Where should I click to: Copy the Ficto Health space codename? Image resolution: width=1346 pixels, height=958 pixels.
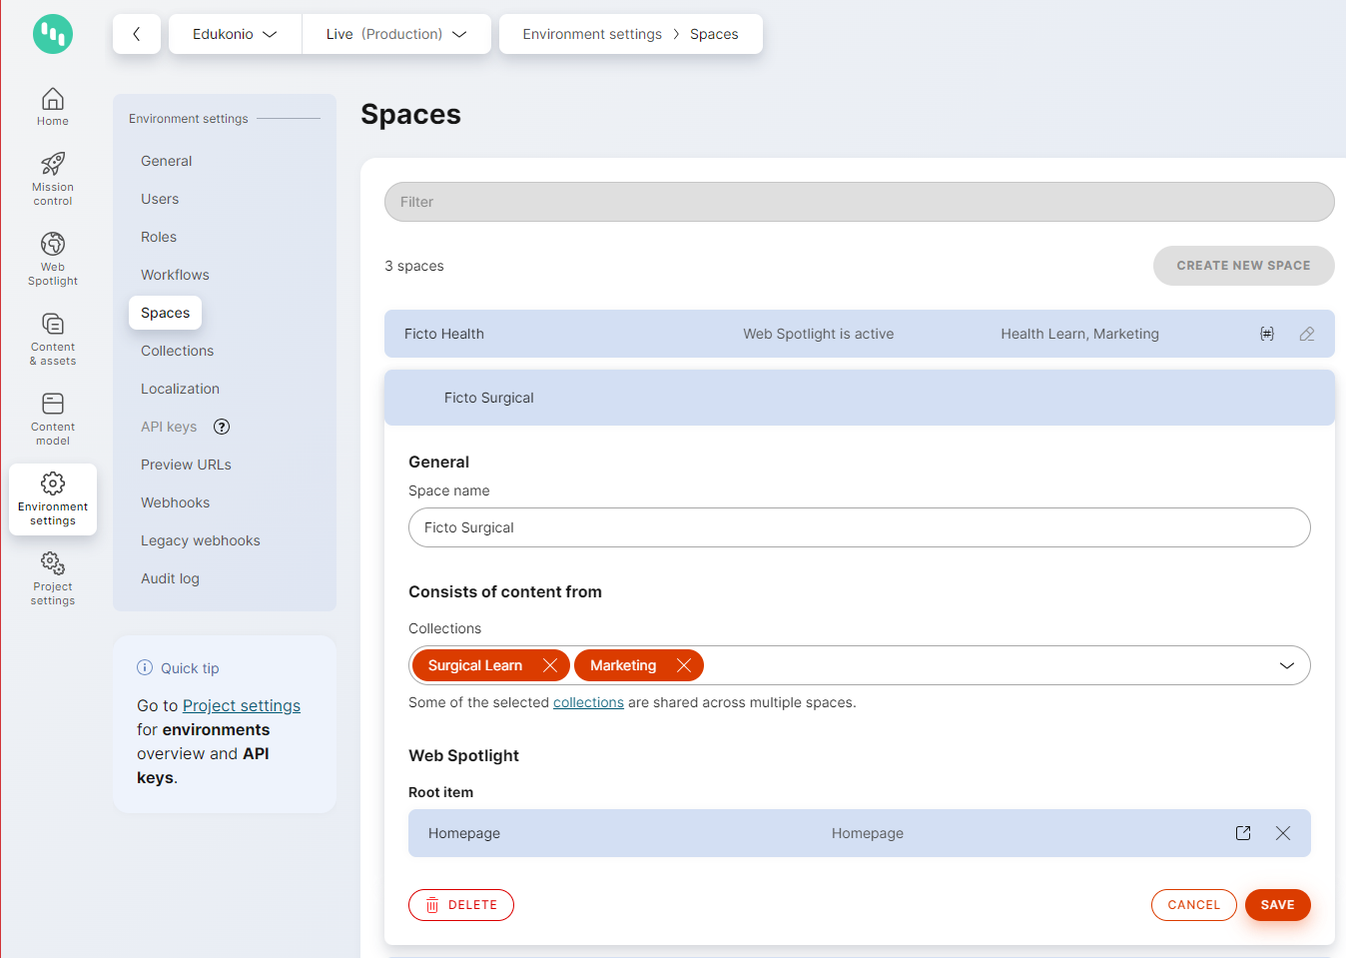[x=1266, y=333]
